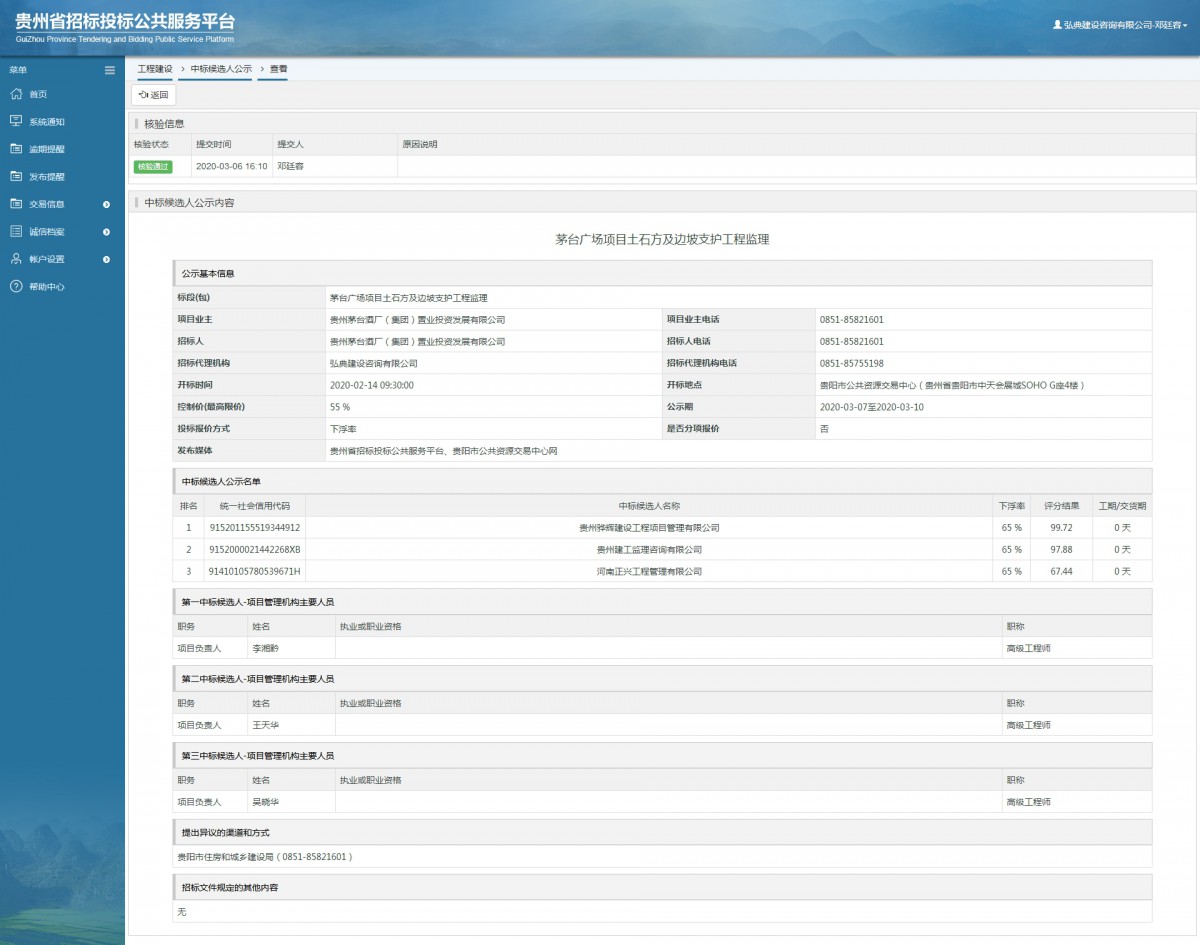1200x945 pixels.
Task: Click the question mark icon beside 帮助中心
Action: (15, 286)
